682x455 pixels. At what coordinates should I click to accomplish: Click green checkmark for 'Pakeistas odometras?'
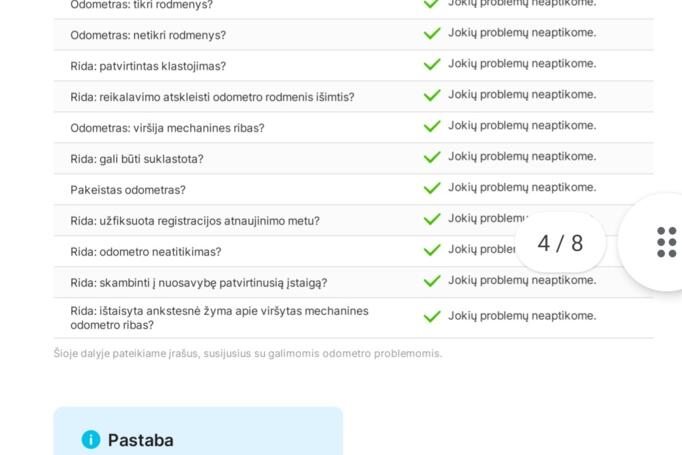[x=432, y=189]
